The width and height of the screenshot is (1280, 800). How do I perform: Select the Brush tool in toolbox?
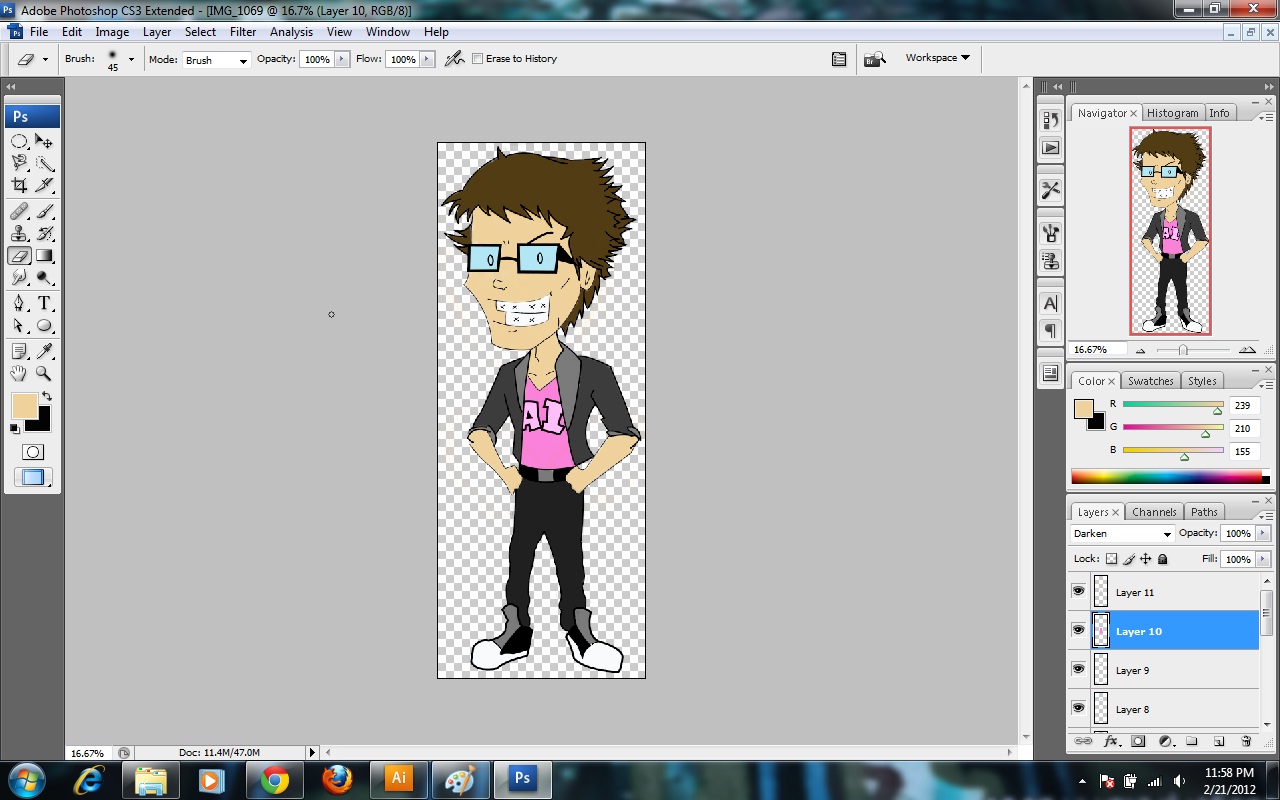[44, 212]
